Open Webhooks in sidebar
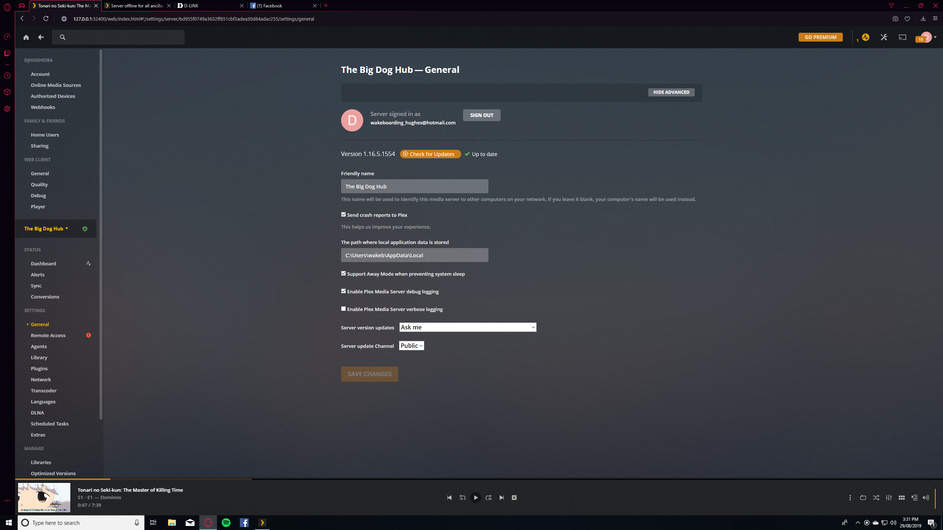The width and height of the screenshot is (943, 530). point(43,107)
